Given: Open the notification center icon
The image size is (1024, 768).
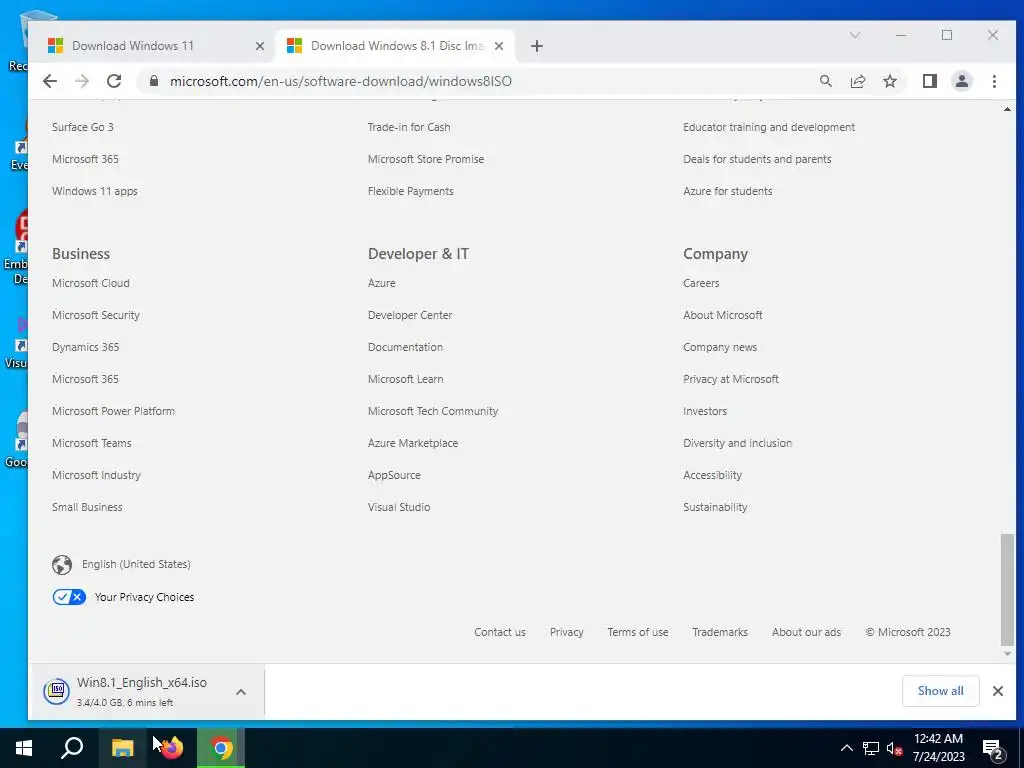Looking at the screenshot, I should 993,749.
